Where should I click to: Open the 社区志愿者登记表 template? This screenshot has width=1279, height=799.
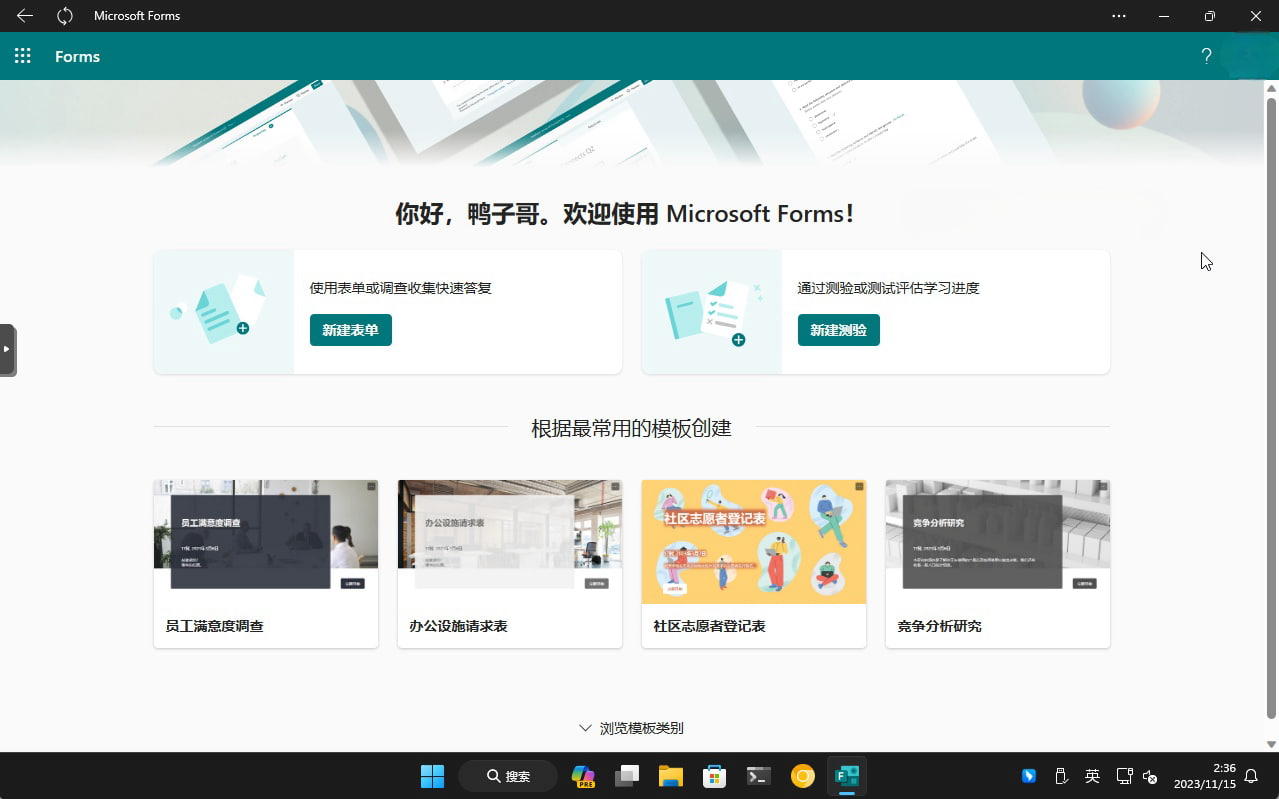753,563
